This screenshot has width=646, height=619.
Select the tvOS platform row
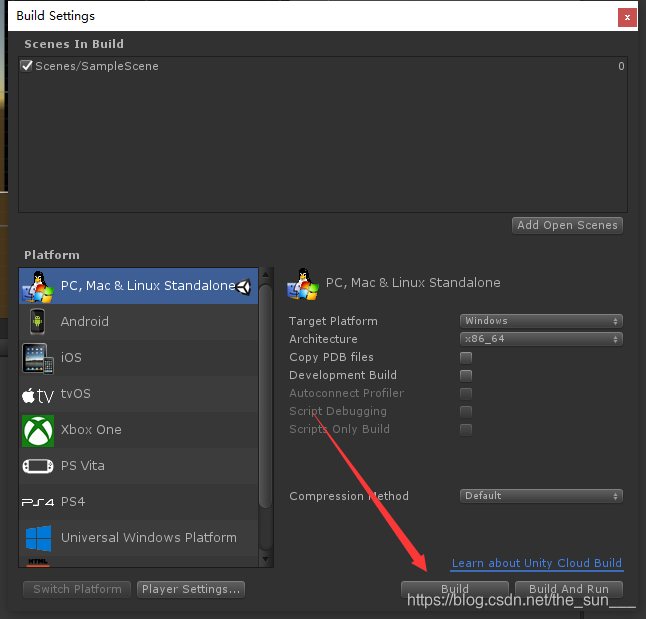coord(138,394)
